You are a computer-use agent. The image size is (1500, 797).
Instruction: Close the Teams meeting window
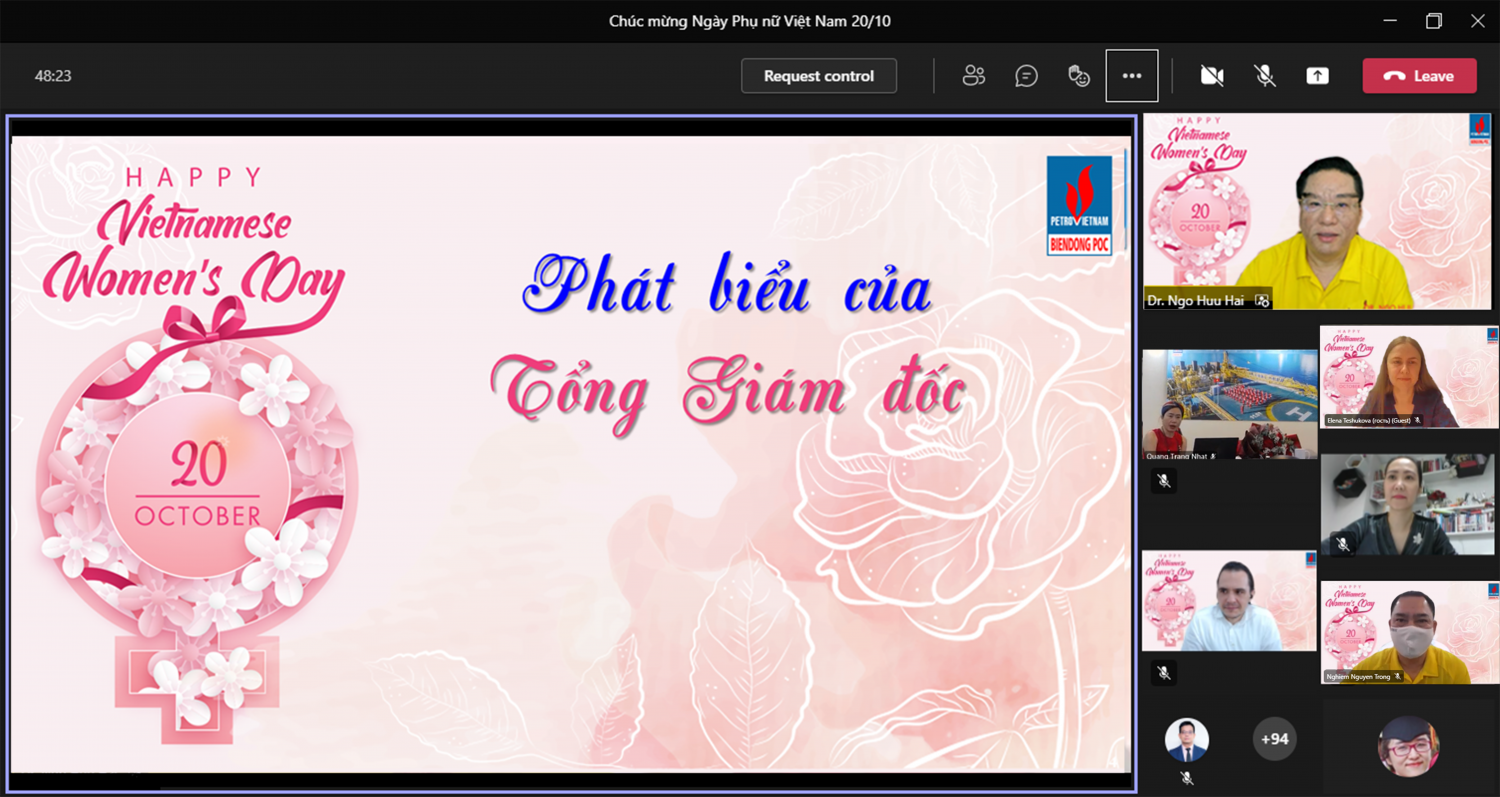coord(1478,21)
